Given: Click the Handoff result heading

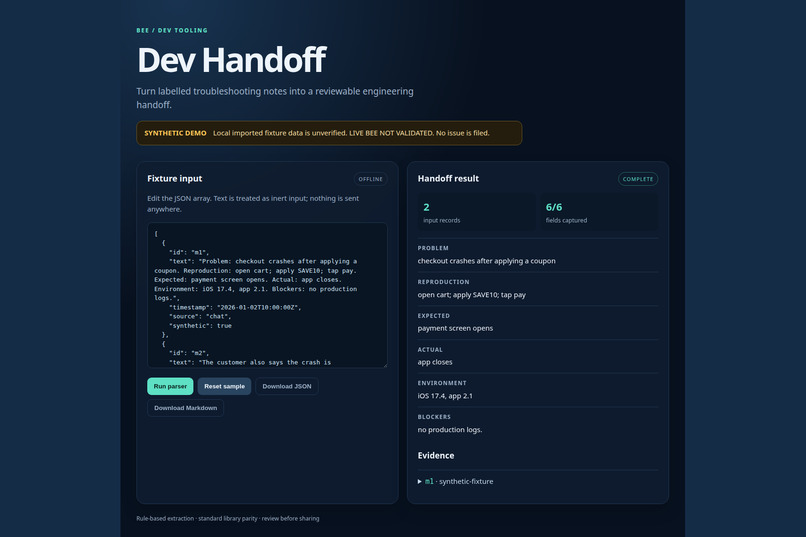Looking at the screenshot, I should click(x=448, y=178).
